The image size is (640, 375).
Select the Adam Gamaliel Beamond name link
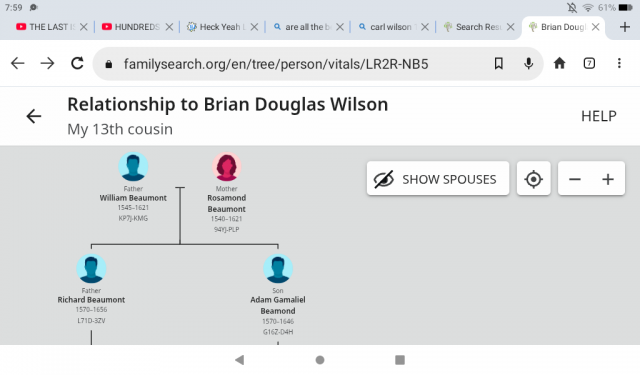coord(278,305)
